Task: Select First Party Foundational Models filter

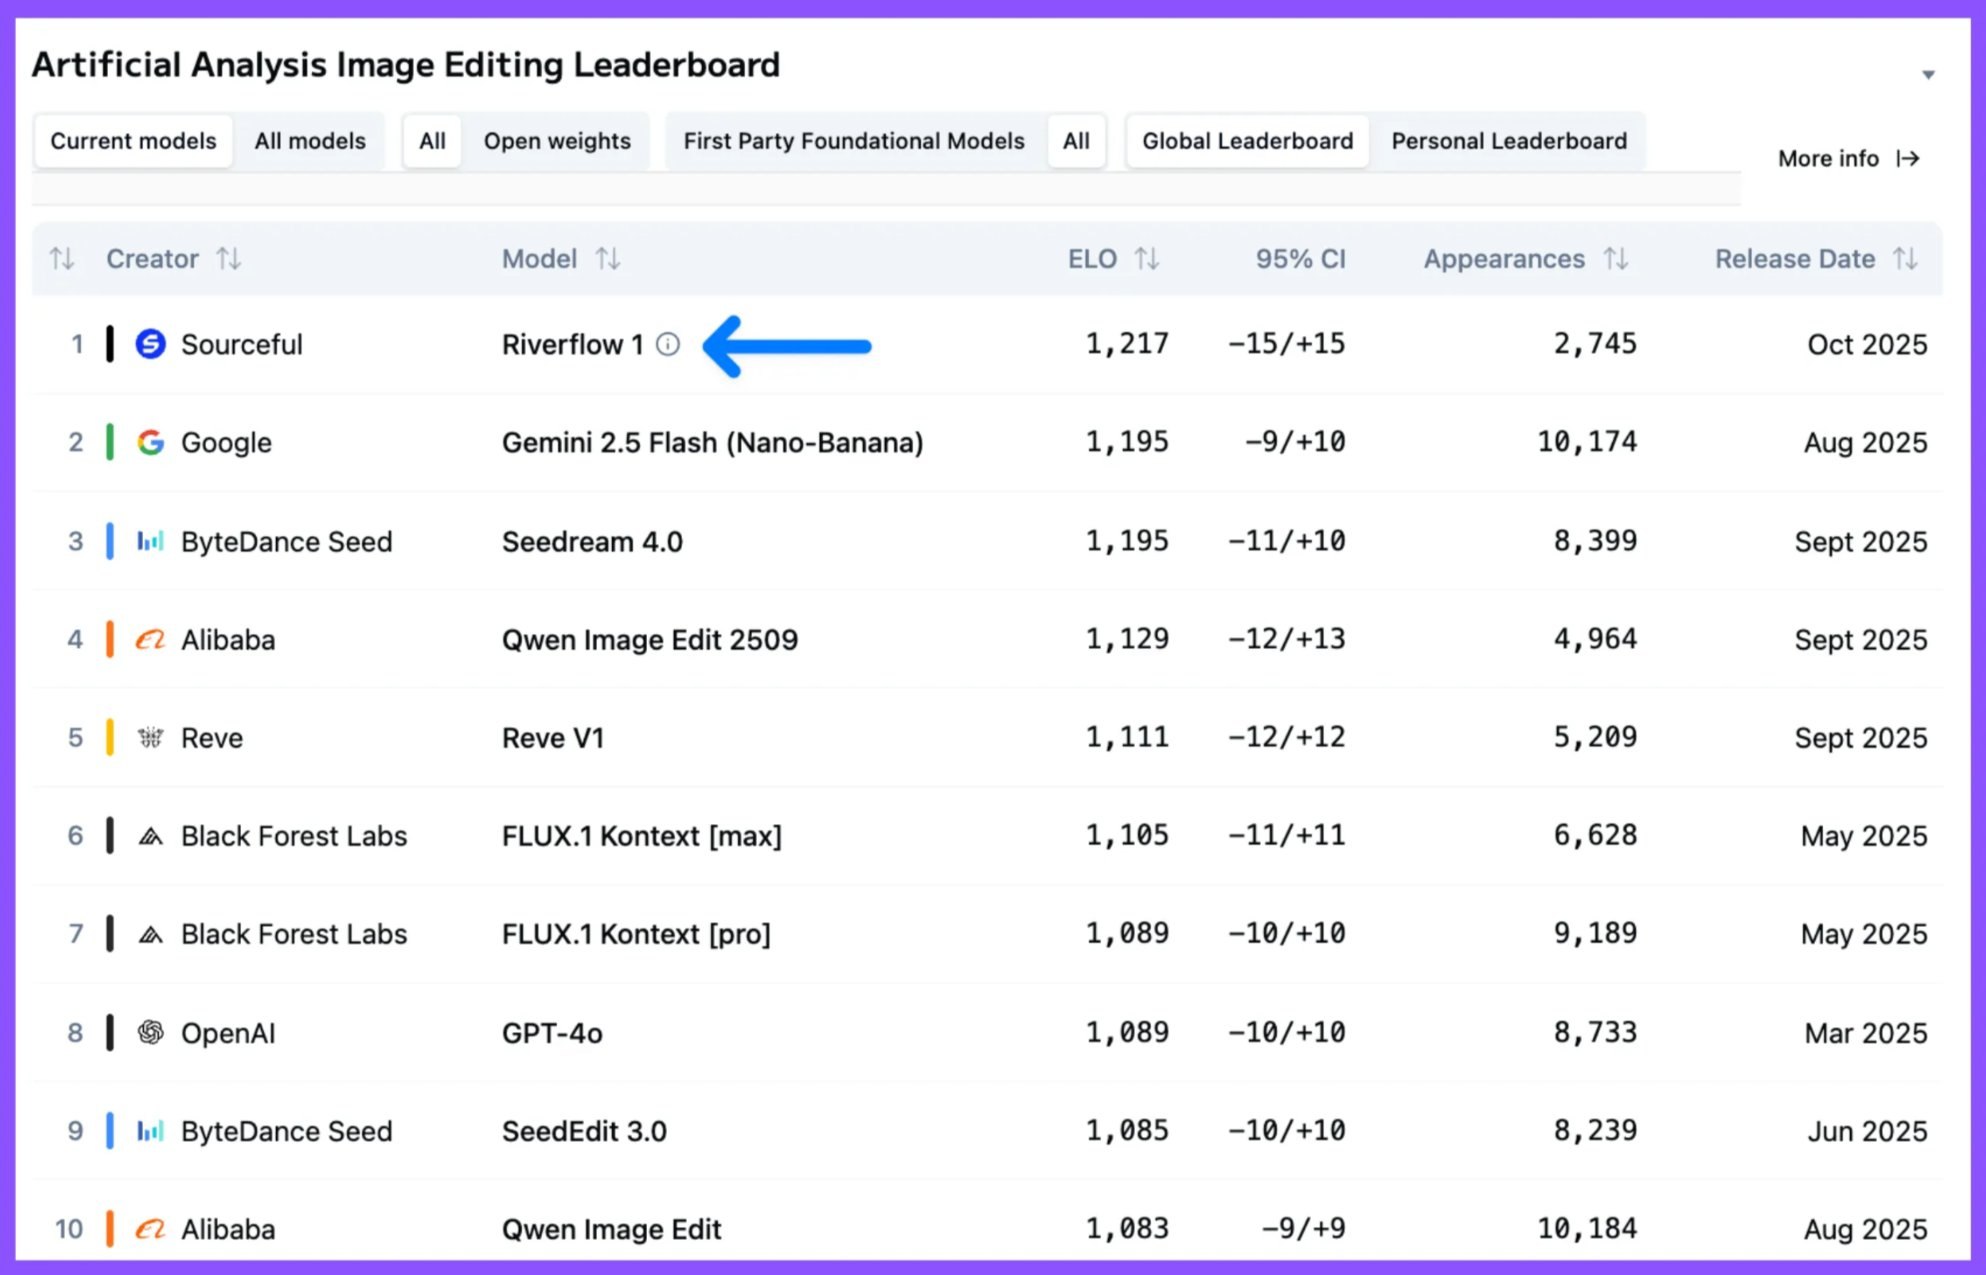Action: click(x=854, y=141)
